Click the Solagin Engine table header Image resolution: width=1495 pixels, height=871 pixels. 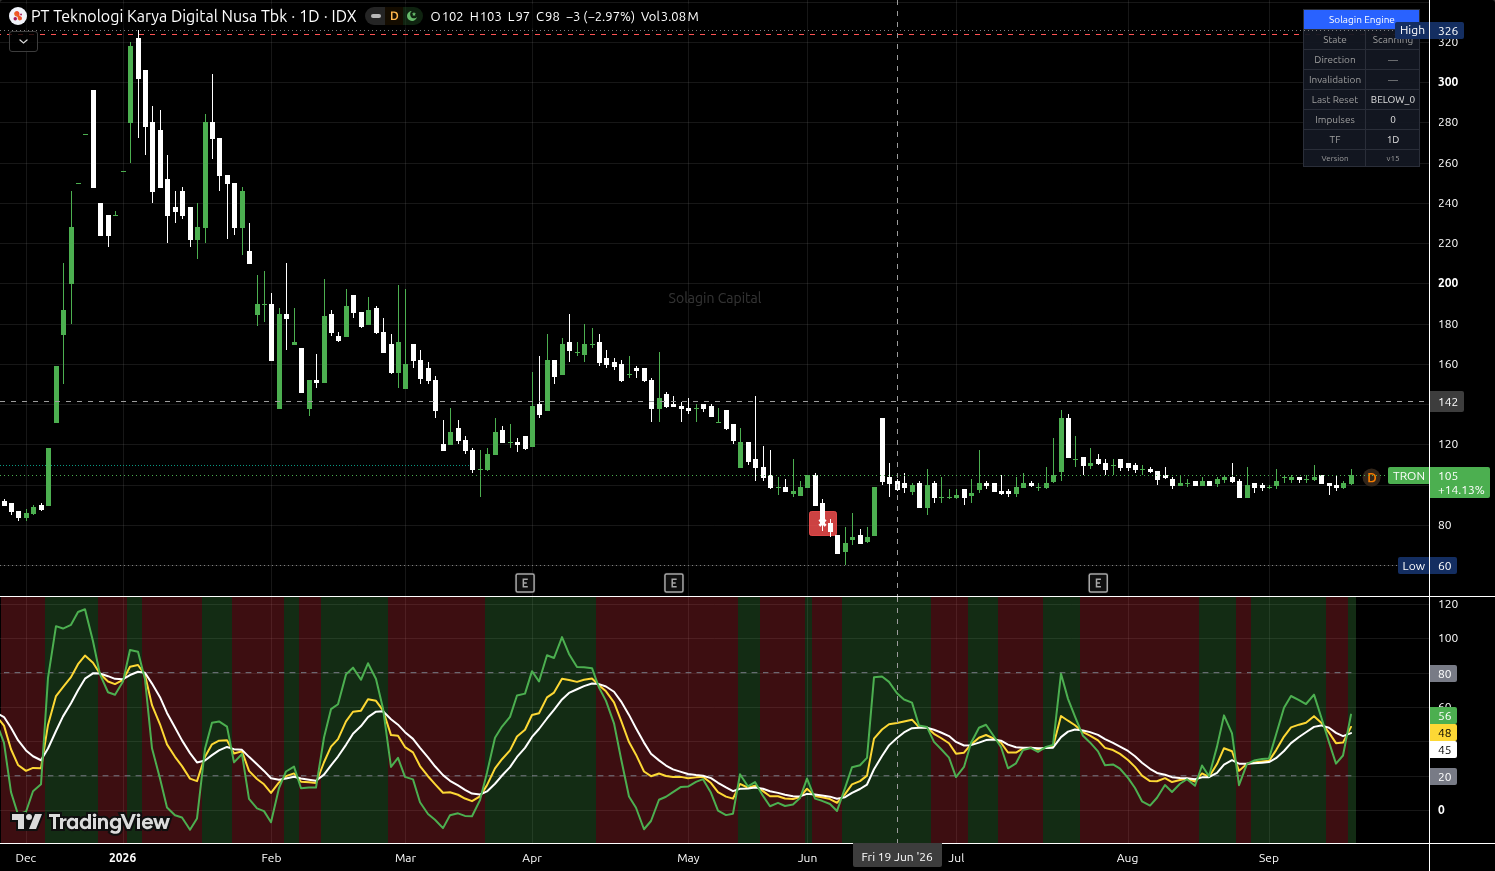(1361, 19)
